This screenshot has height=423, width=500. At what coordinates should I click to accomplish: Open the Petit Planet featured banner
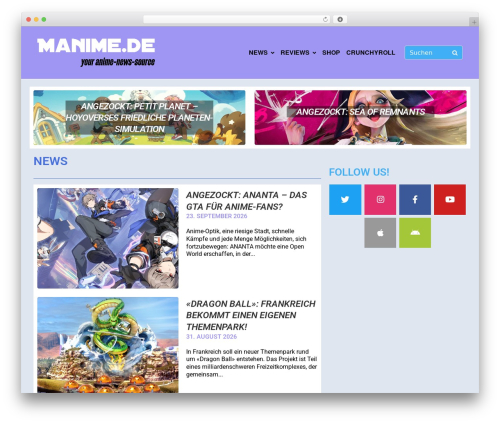139,117
